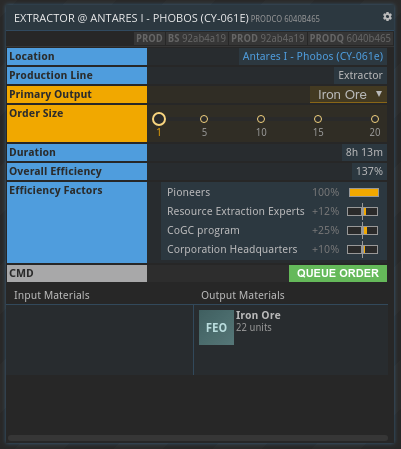The width and height of the screenshot is (401, 449).
Task: Select order size 1
Action: click(159, 119)
